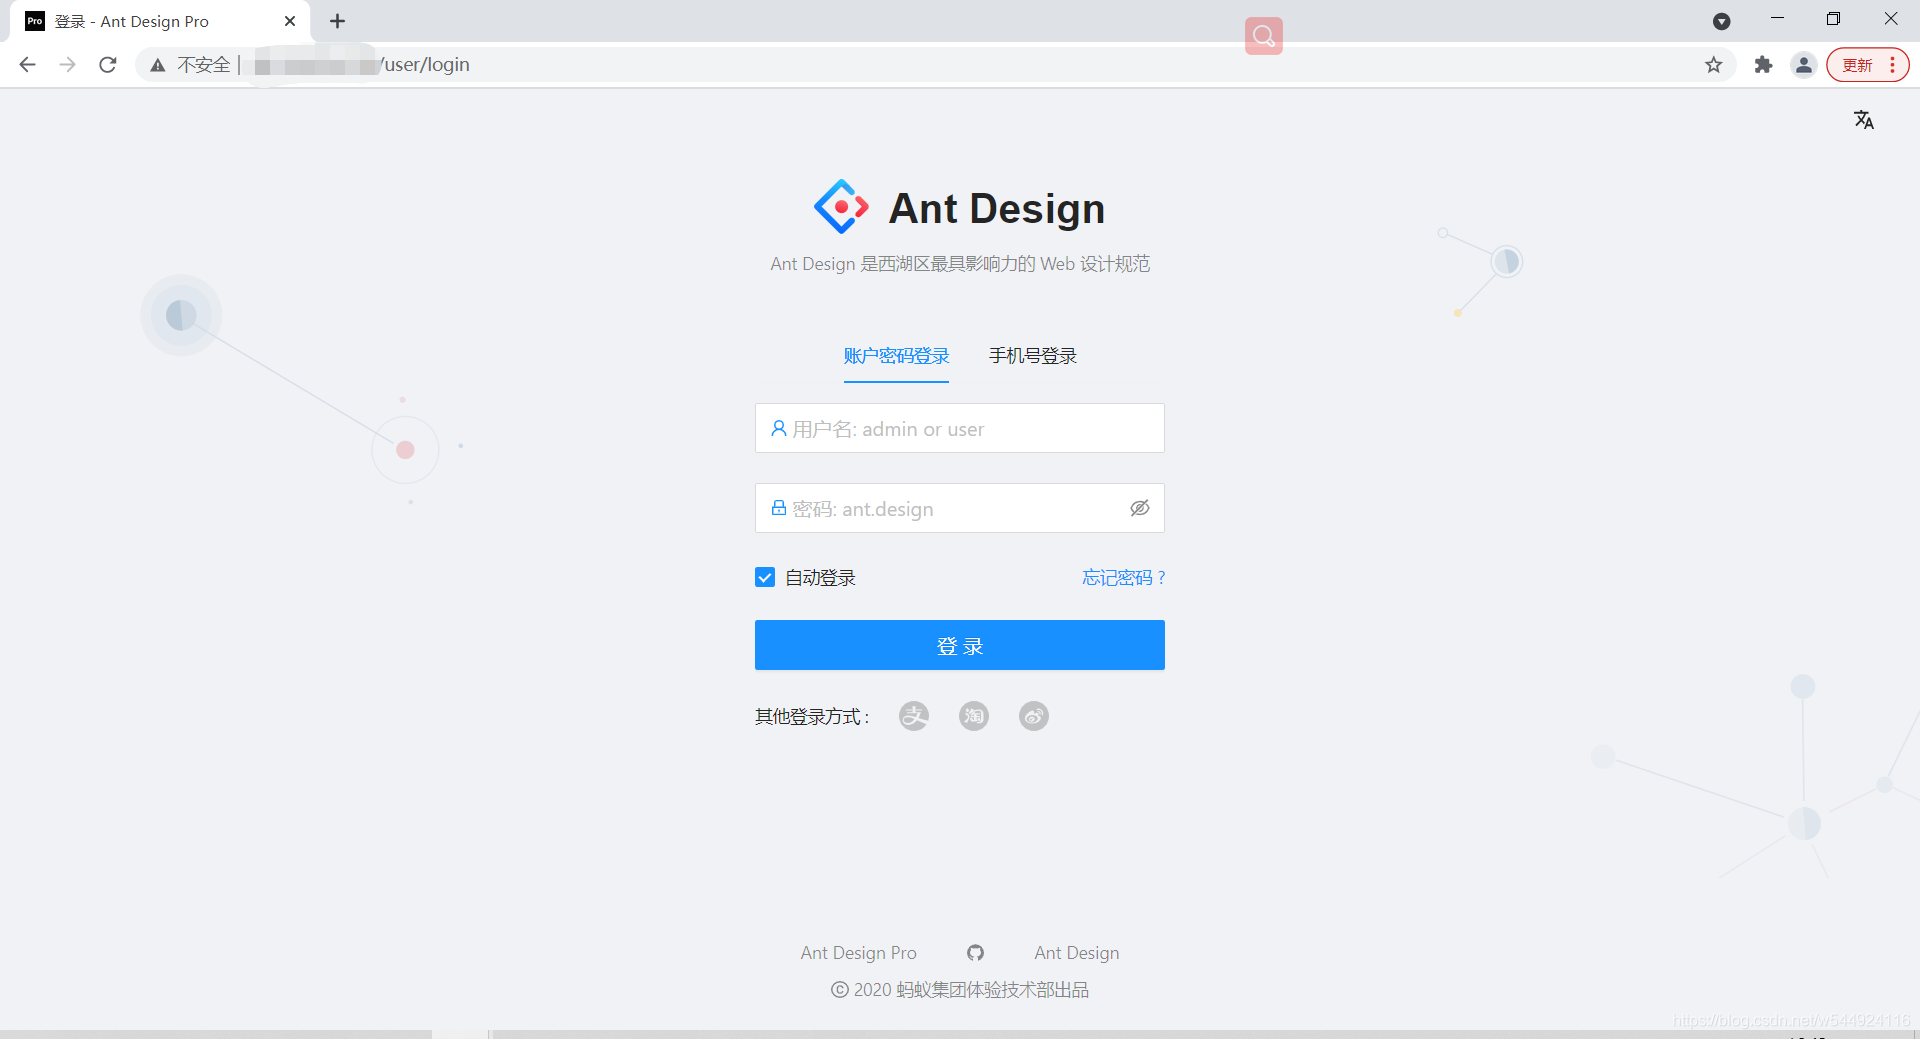Open the 忘记密码 link
Screen dimensions: 1920x1039
coord(1122,577)
